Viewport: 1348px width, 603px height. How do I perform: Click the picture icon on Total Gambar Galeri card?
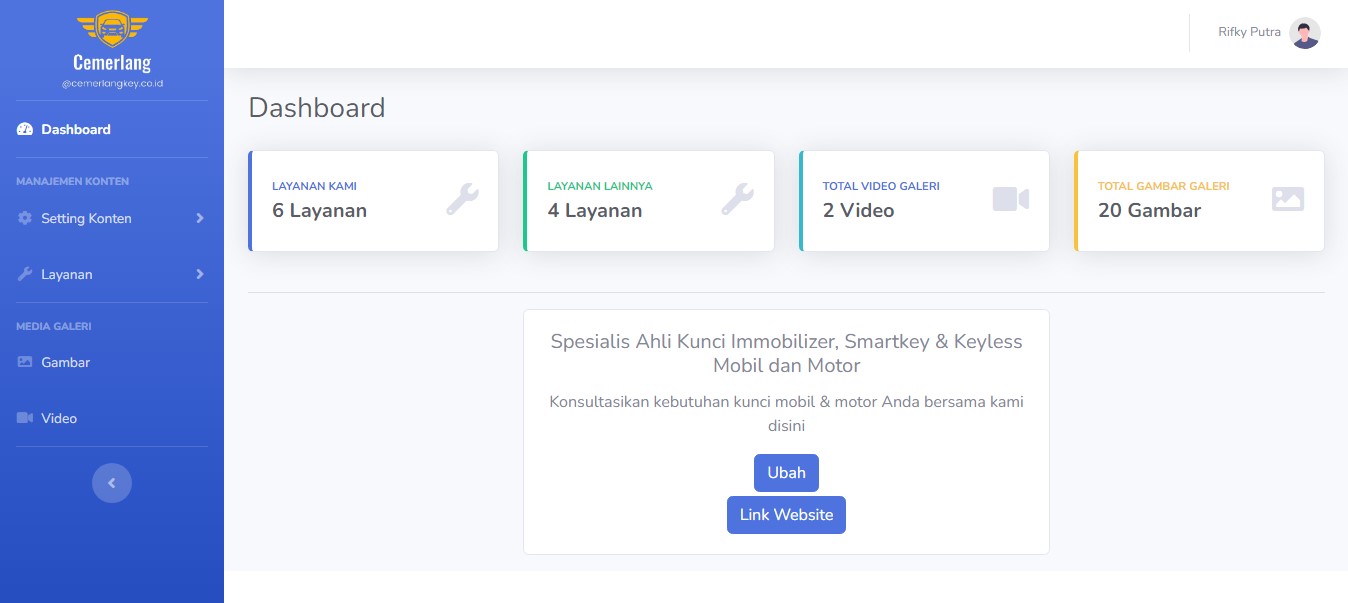[x=1287, y=199]
